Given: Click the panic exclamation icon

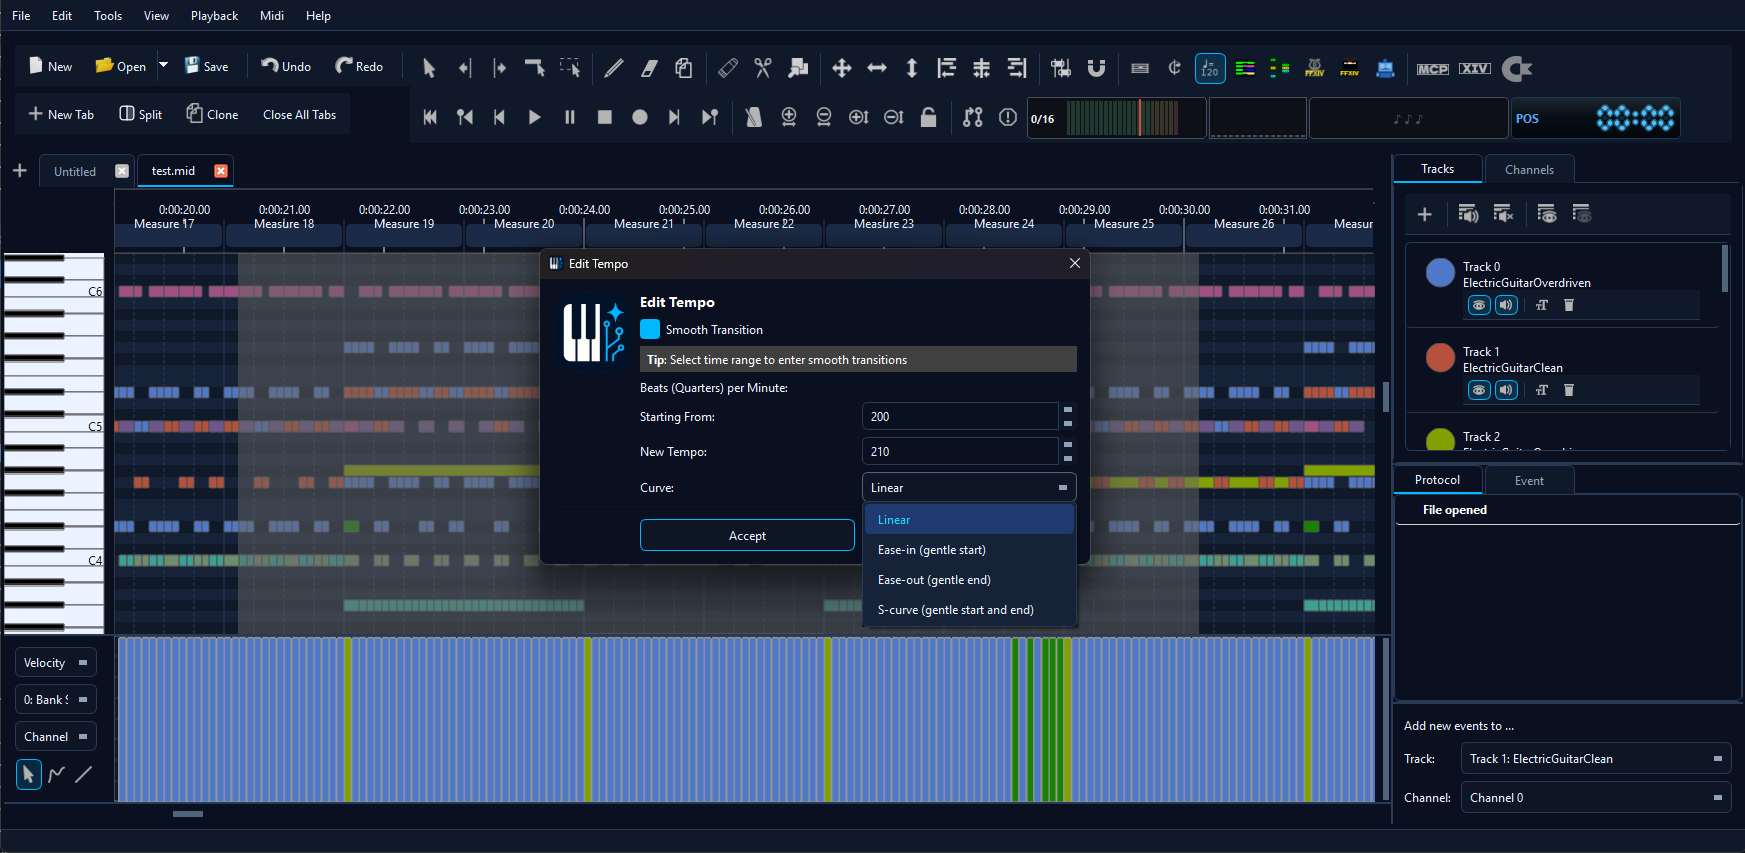Looking at the screenshot, I should 1008,117.
